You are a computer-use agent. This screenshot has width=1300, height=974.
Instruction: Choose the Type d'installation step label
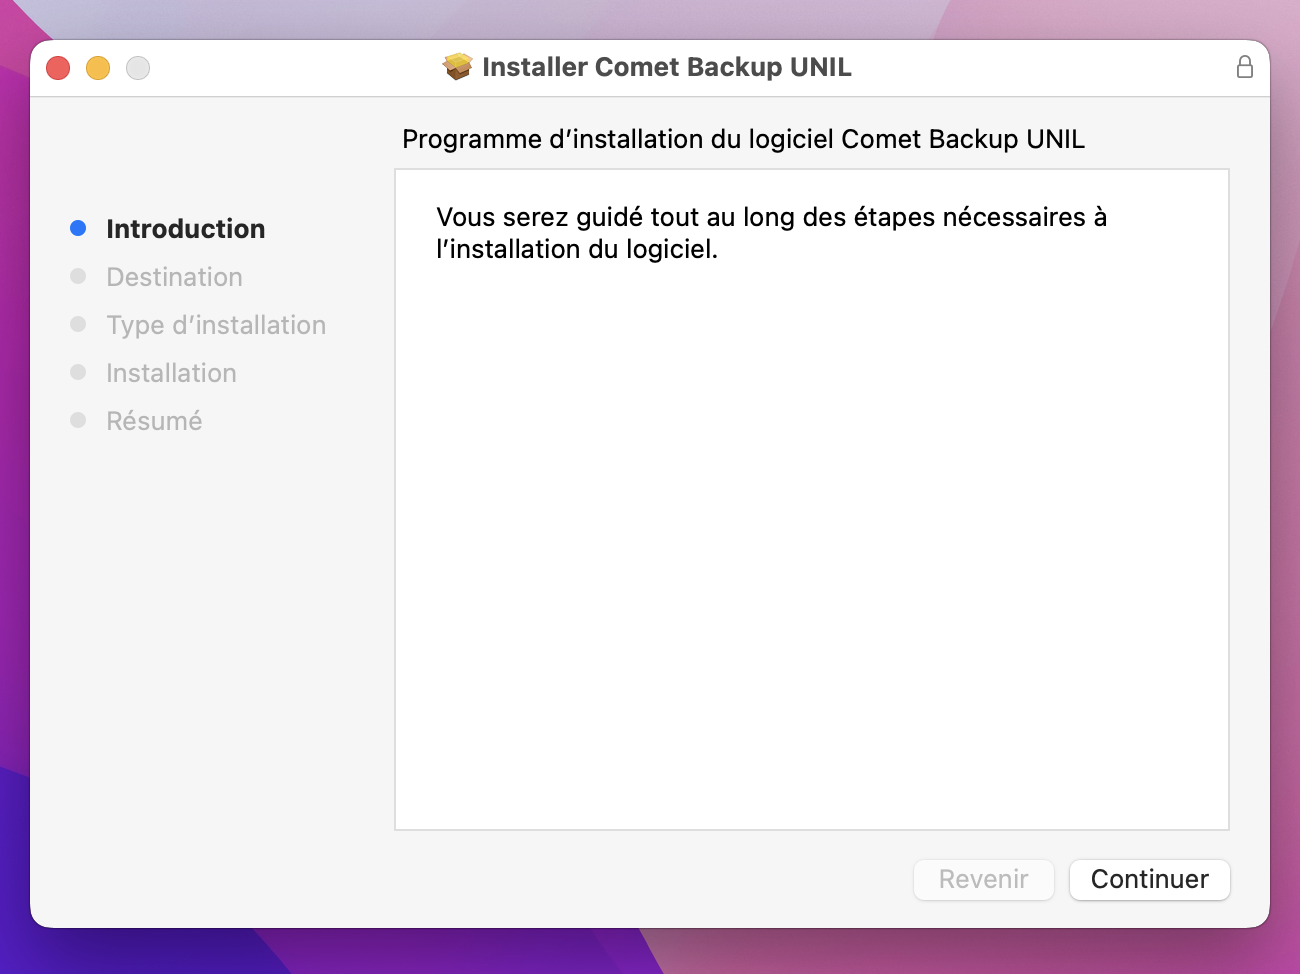pyautogui.click(x=216, y=325)
